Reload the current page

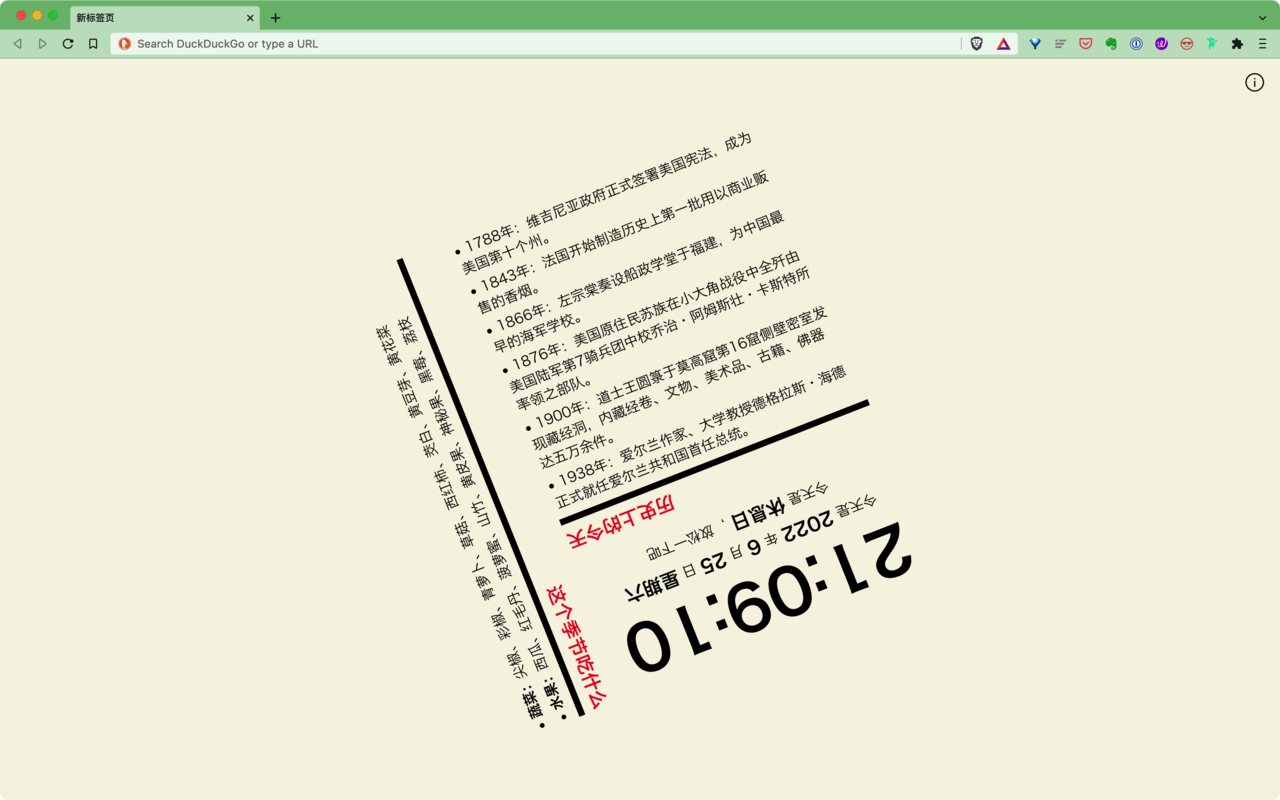point(68,44)
